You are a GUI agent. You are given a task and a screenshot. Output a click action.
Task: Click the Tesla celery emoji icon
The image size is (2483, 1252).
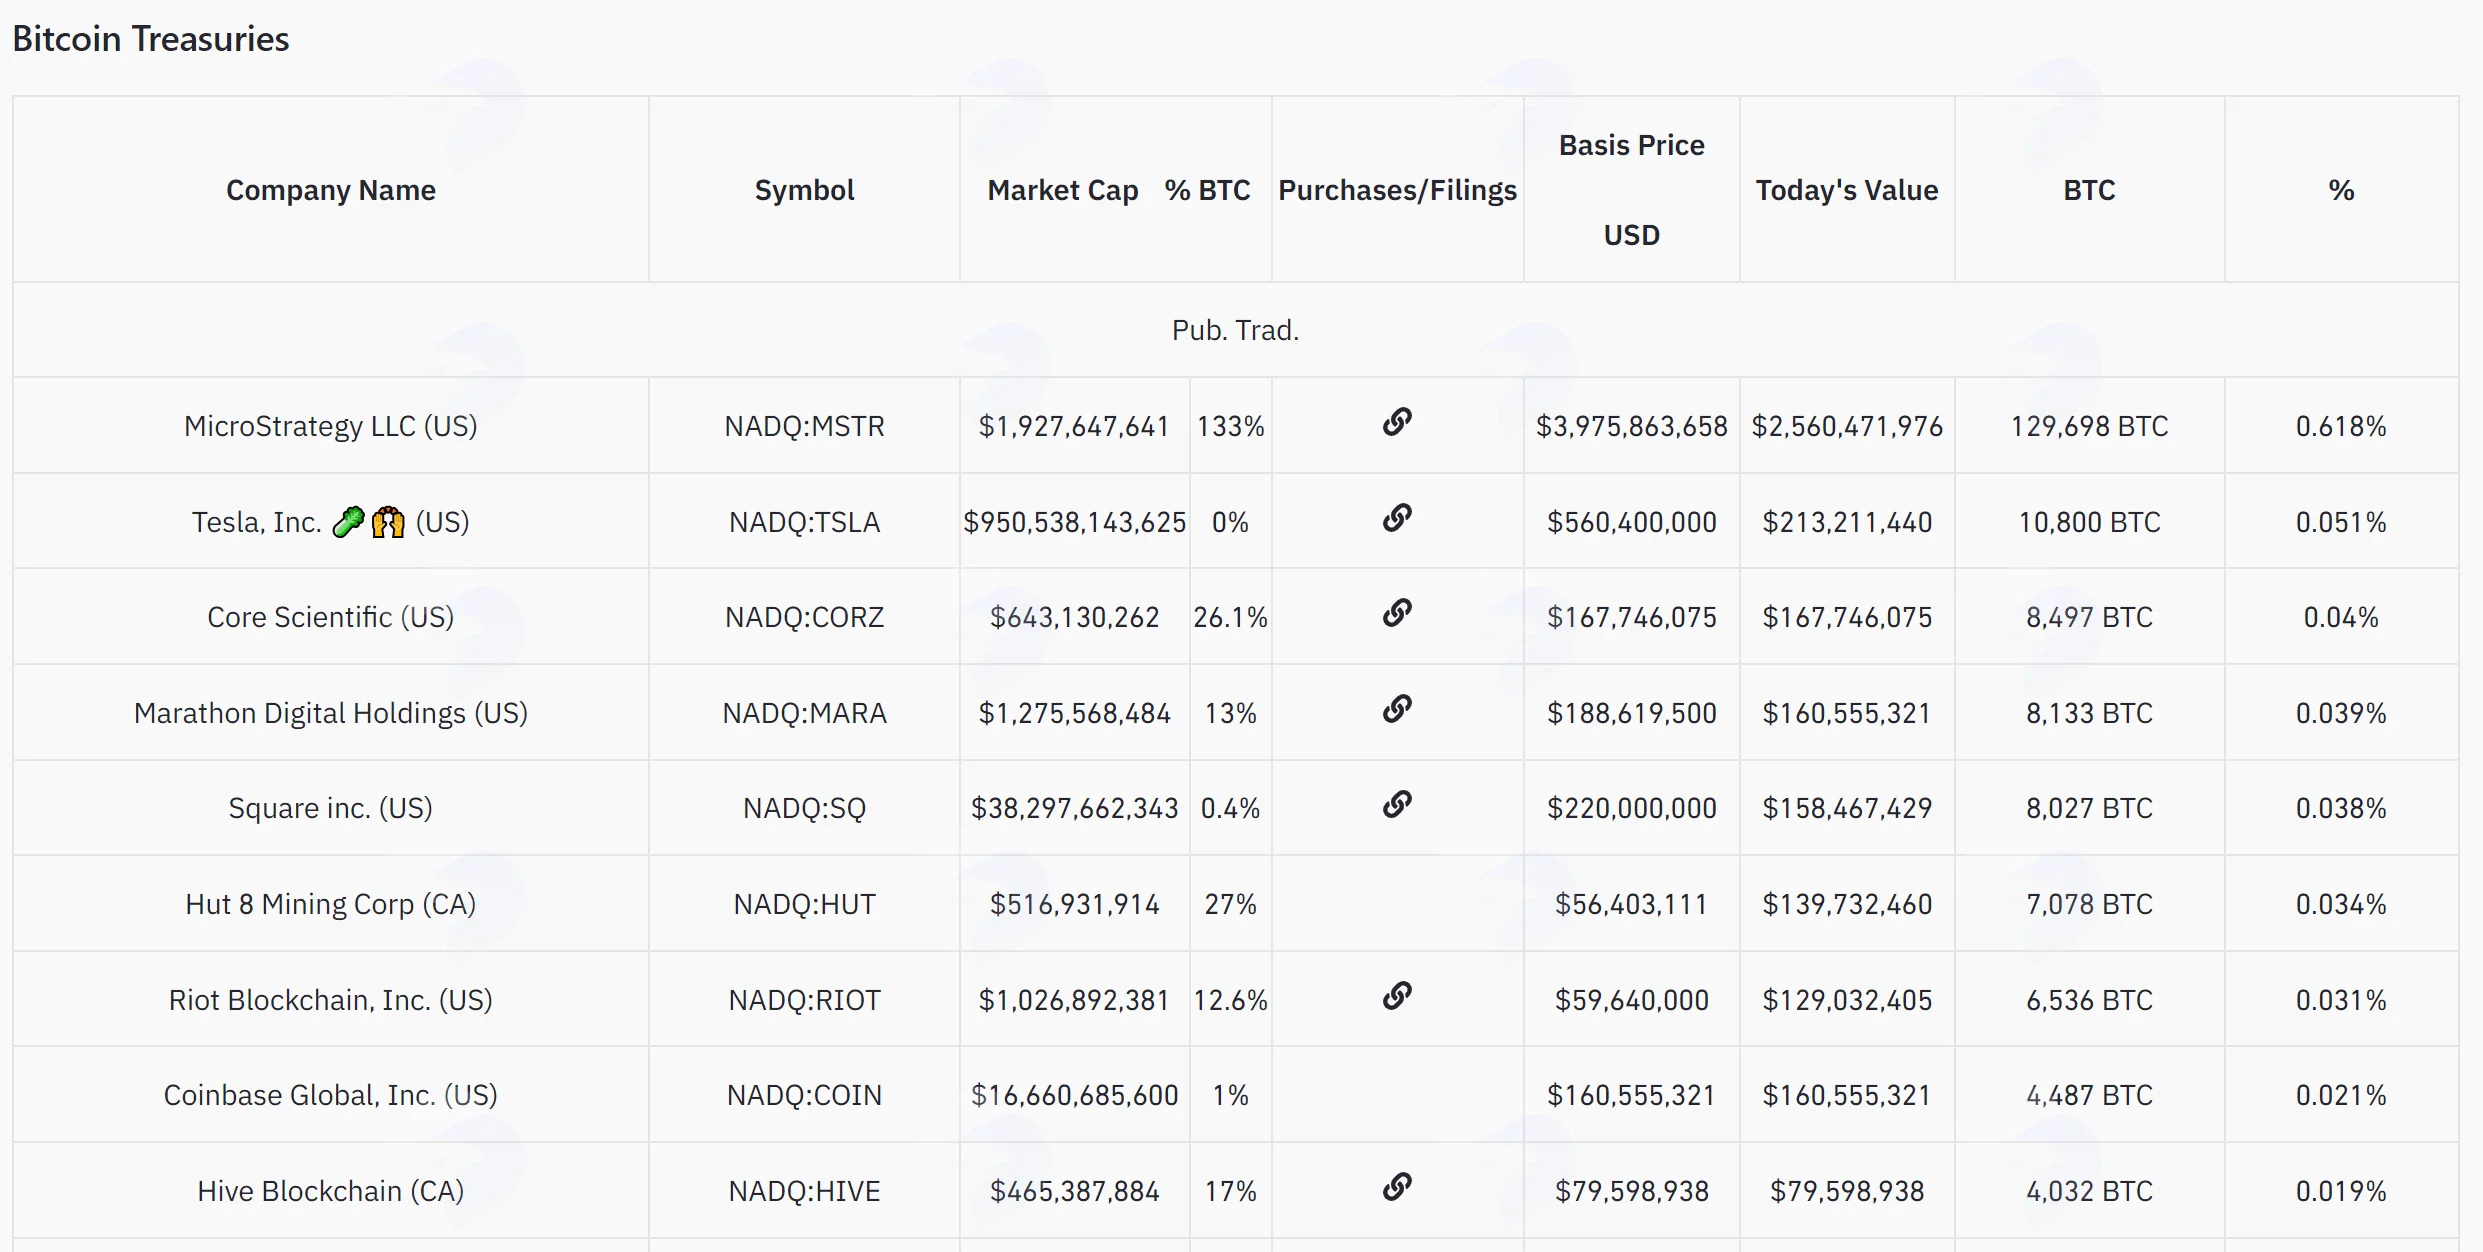point(348,522)
